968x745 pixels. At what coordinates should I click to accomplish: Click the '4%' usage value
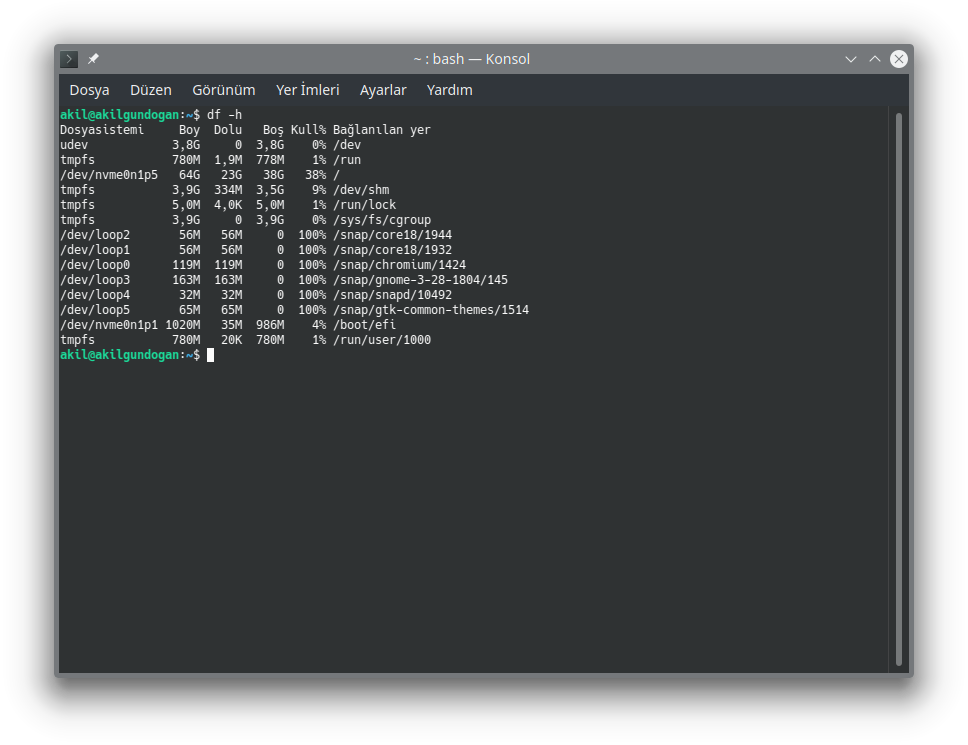[319, 325]
